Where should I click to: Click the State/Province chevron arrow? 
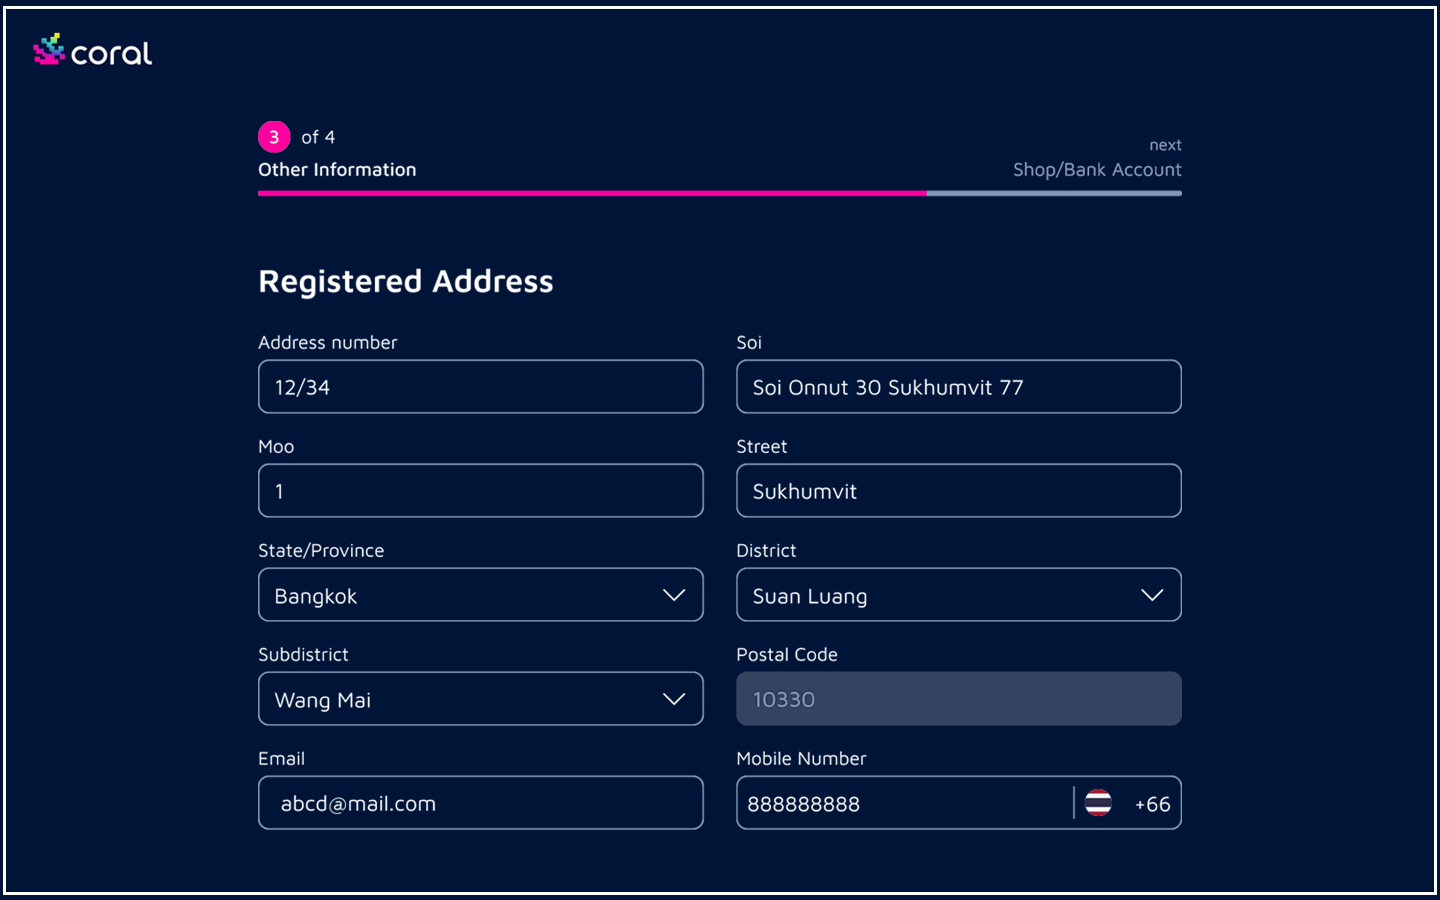coord(674,595)
